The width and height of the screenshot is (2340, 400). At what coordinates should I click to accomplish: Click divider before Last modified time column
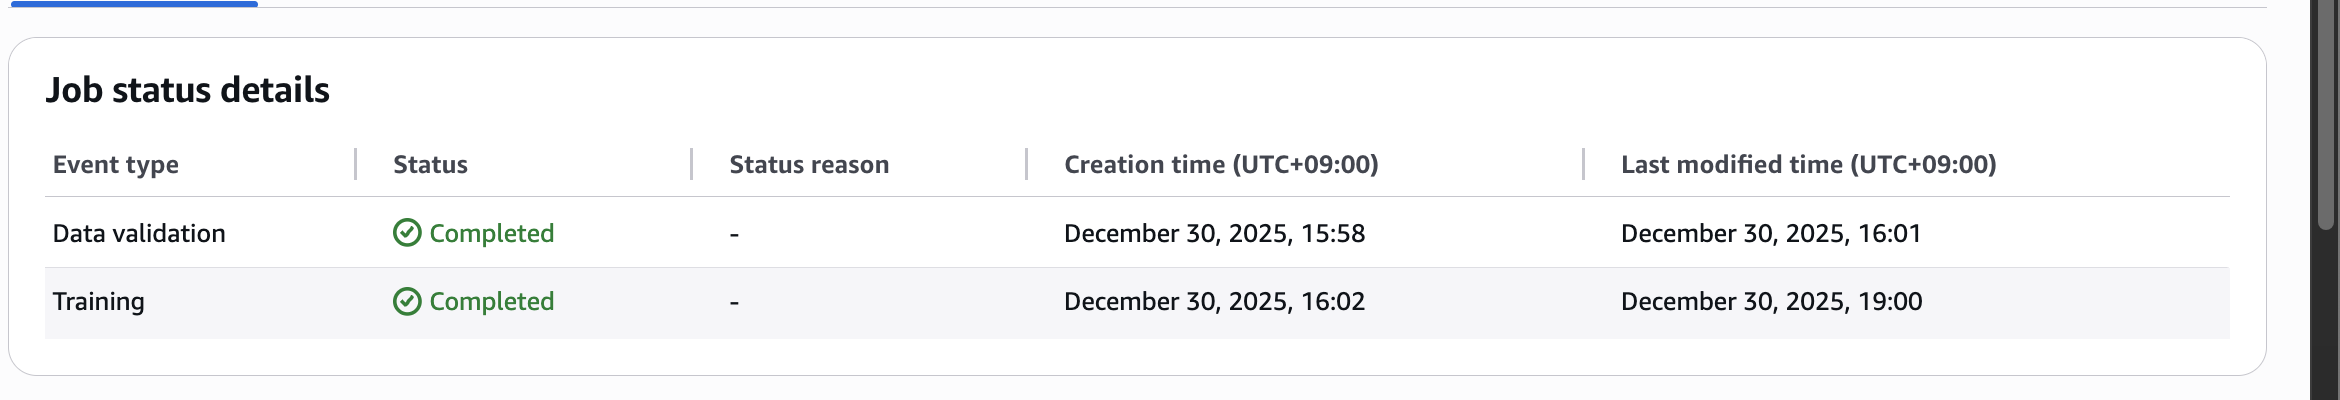[x=1584, y=164]
